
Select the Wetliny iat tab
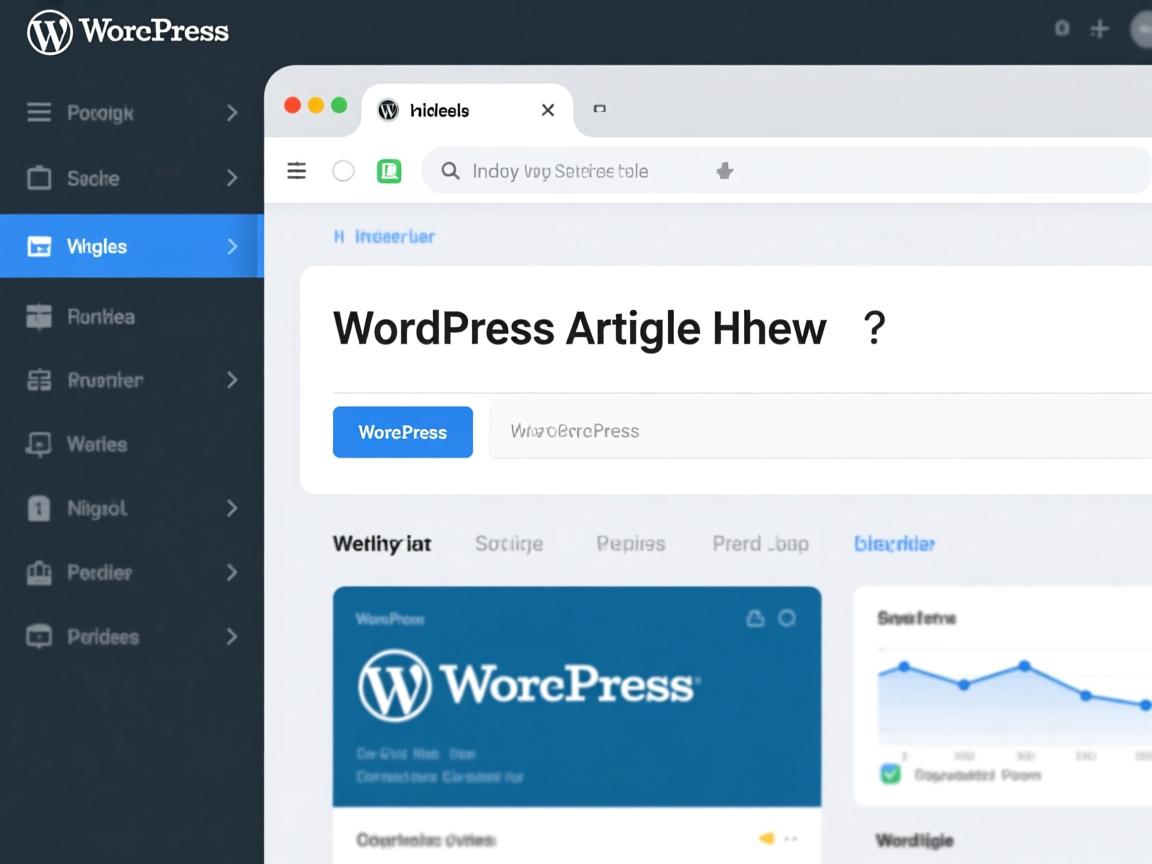pyautogui.click(x=382, y=543)
